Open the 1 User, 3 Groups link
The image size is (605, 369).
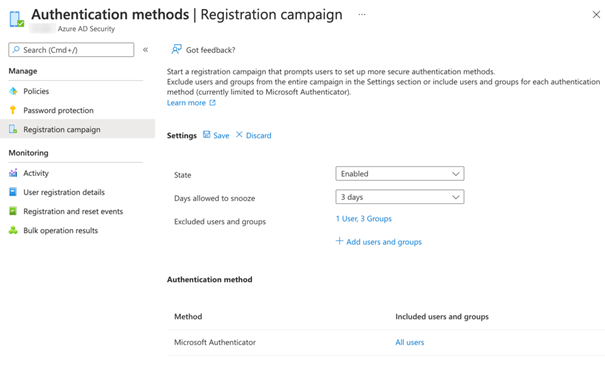(x=363, y=218)
